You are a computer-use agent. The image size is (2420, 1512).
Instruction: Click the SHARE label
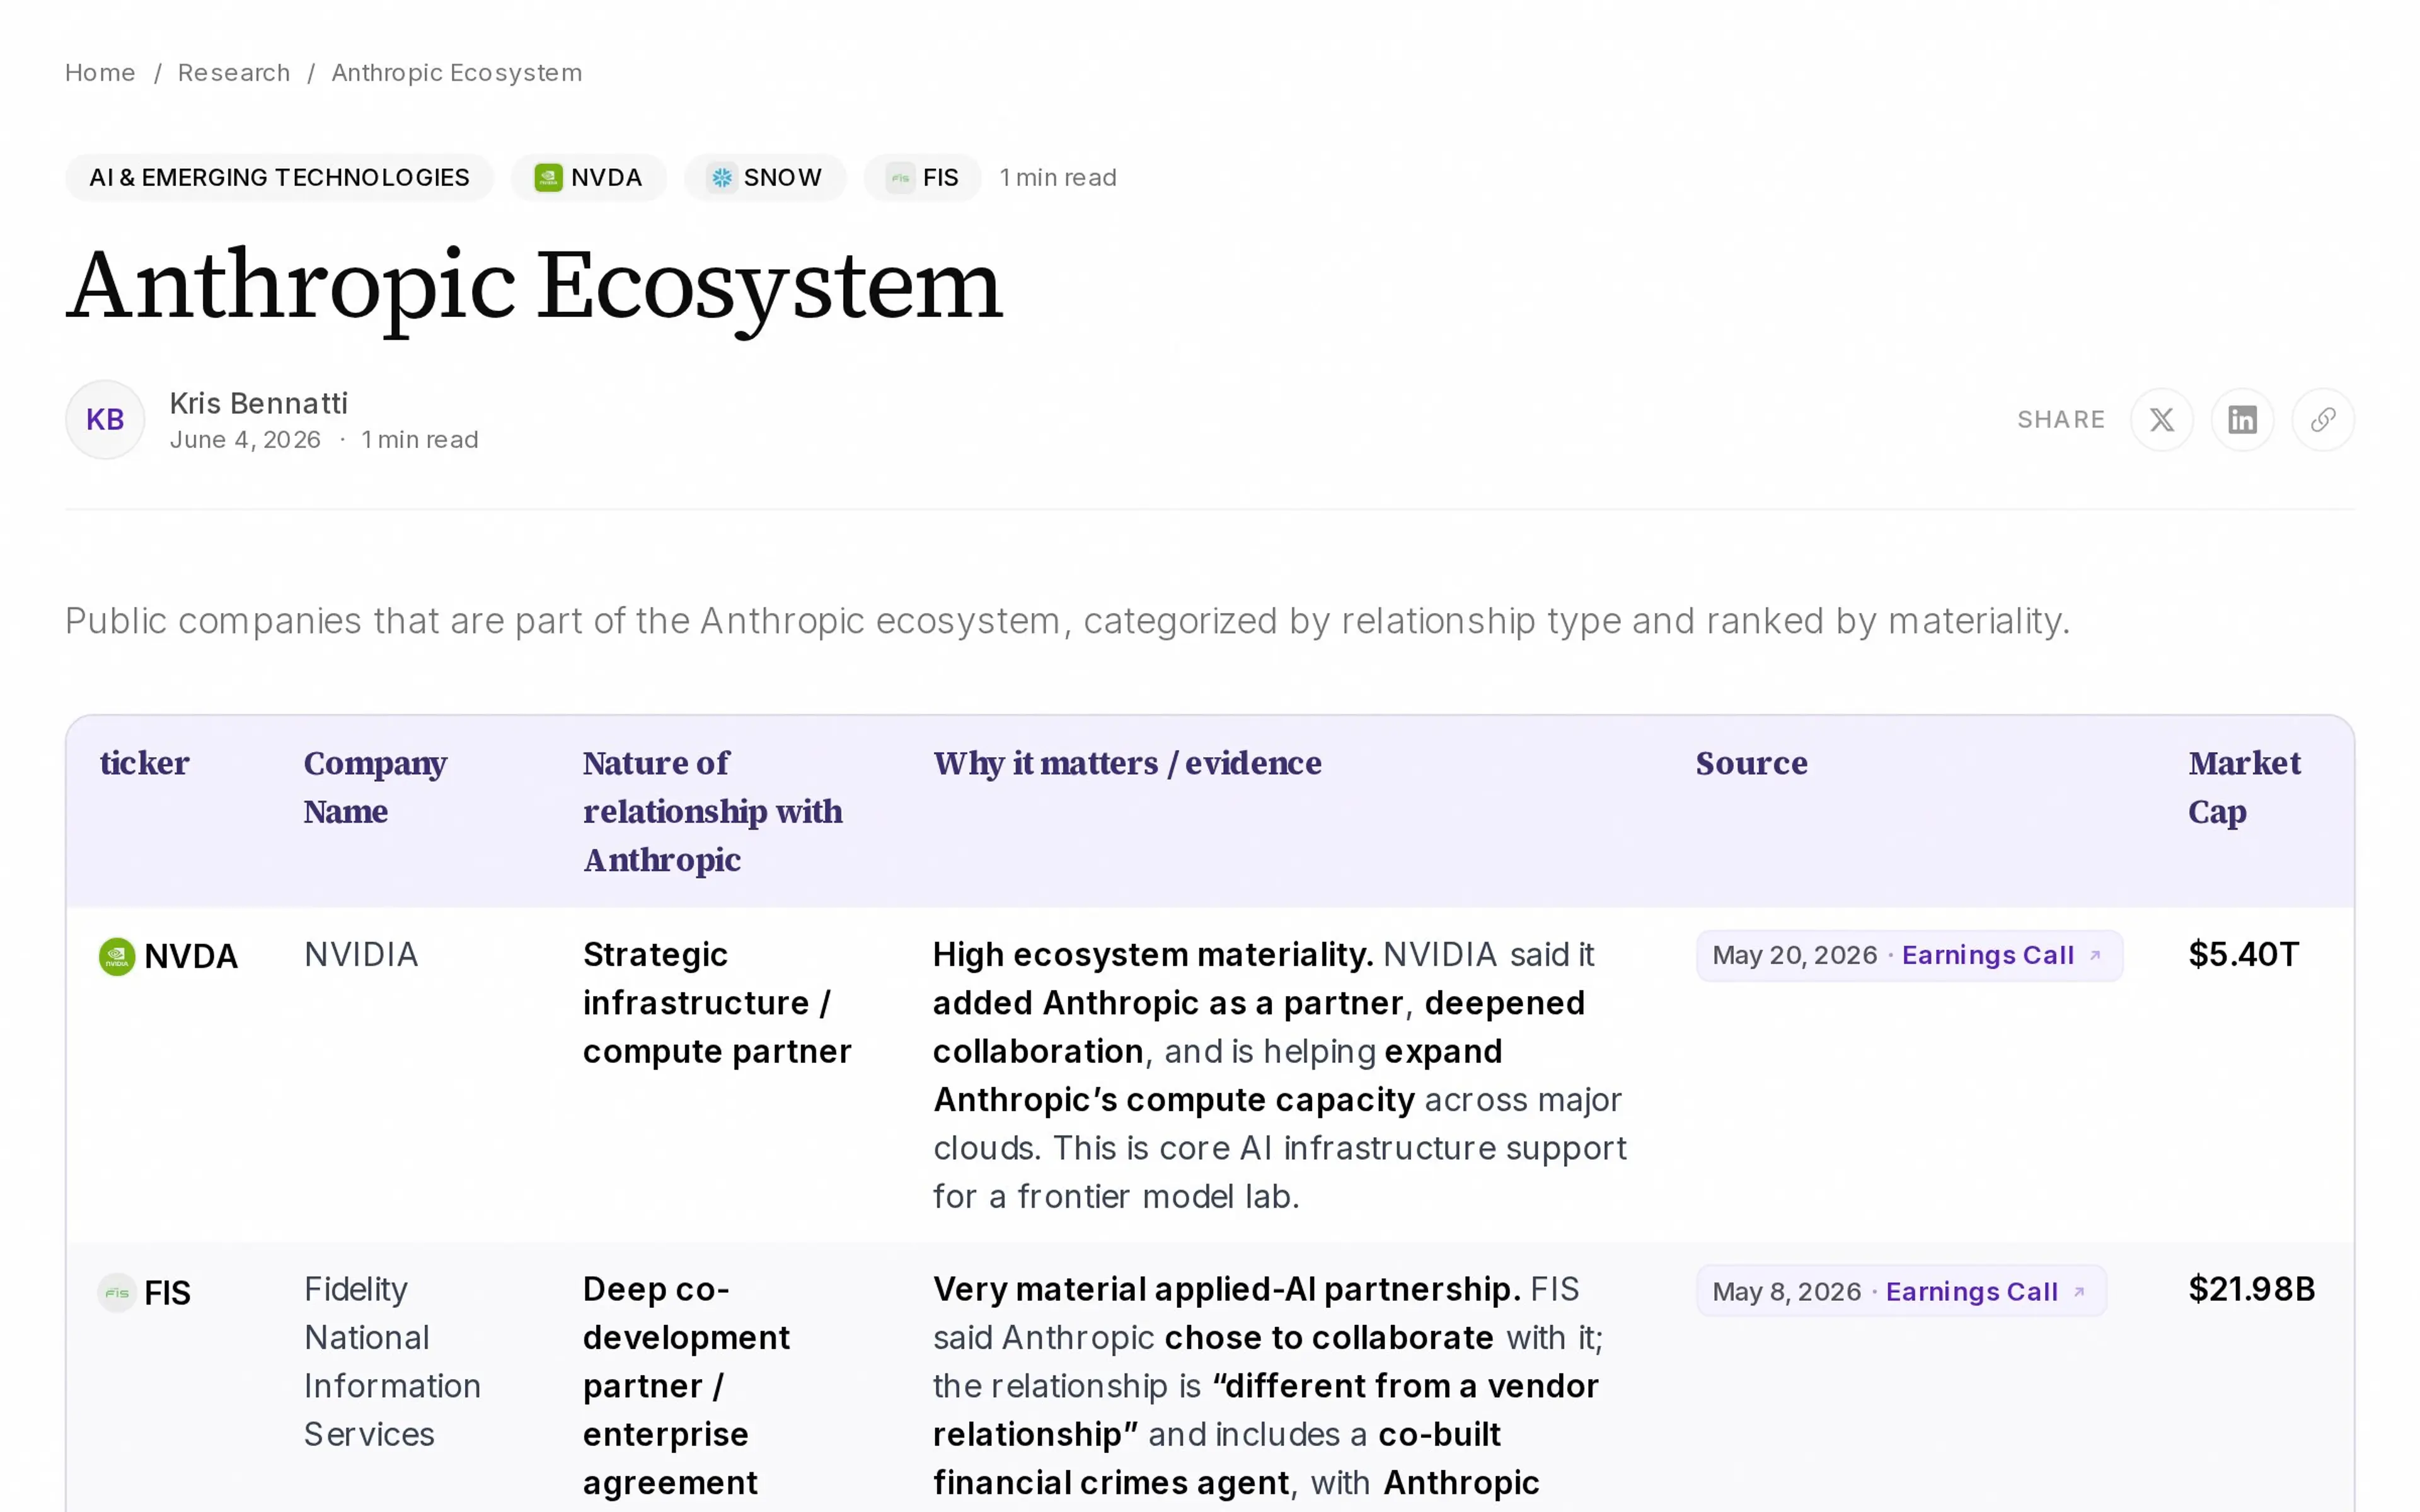(x=2061, y=419)
